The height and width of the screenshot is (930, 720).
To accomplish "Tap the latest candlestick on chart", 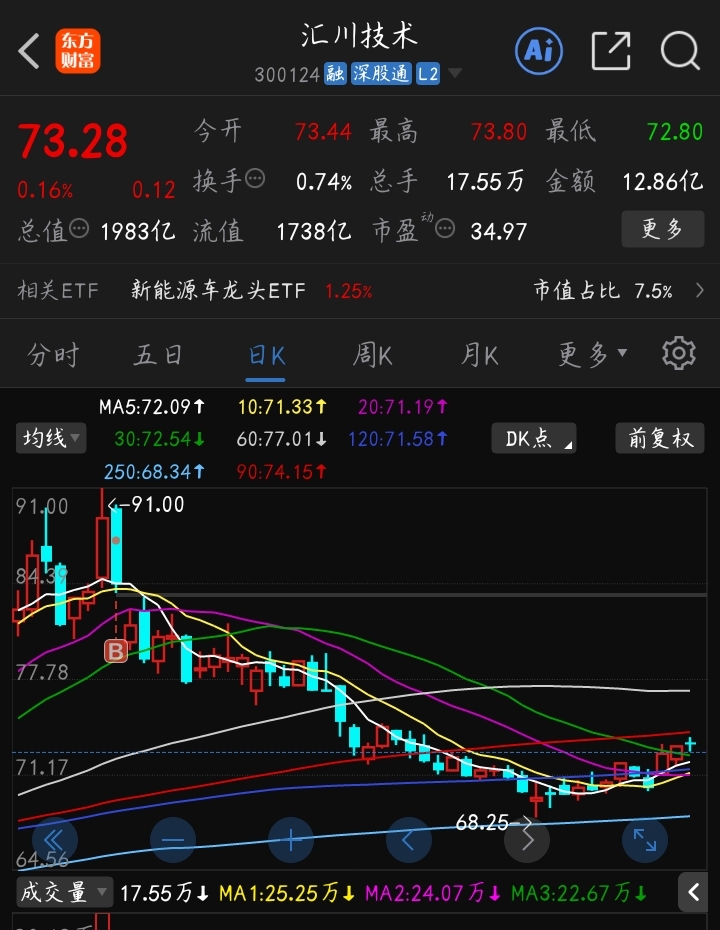I will pos(690,745).
